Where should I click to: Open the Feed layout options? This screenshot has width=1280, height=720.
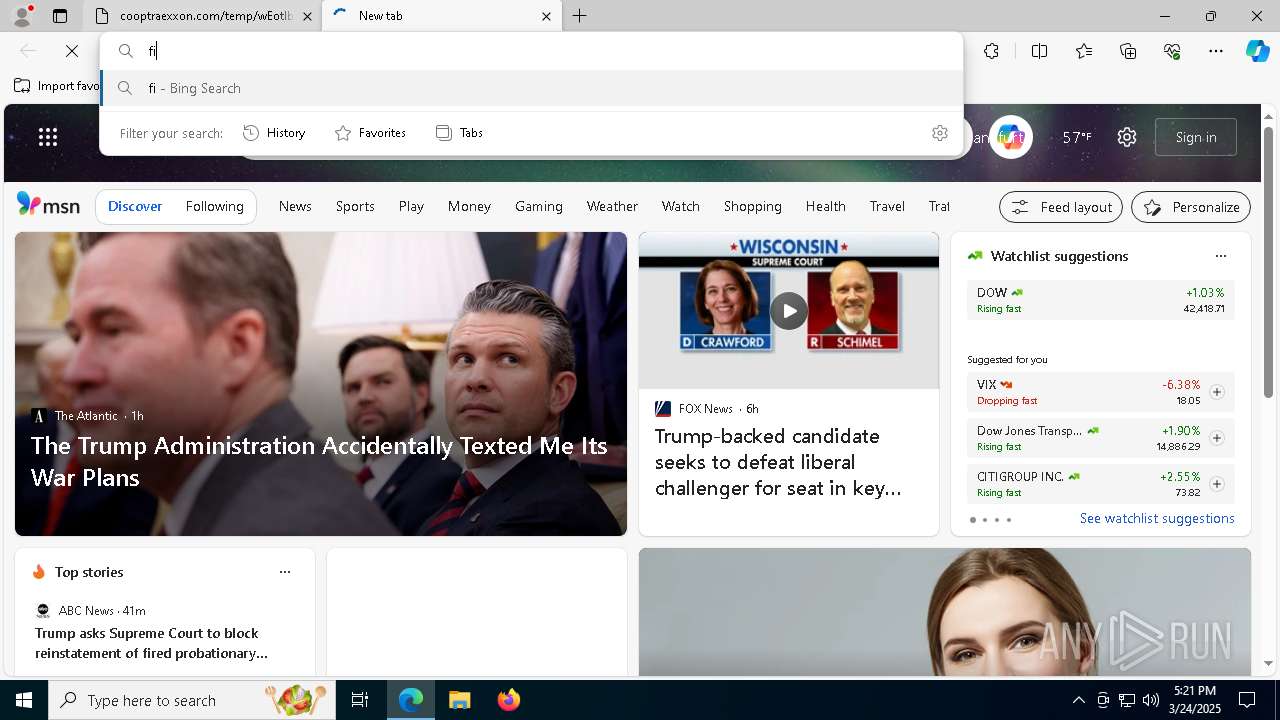click(x=1061, y=207)
